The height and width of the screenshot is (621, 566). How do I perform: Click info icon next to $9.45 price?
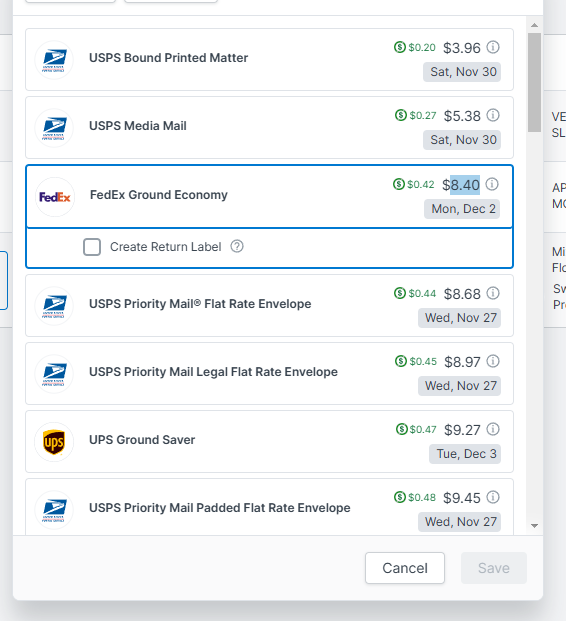(x=493, y=497)
